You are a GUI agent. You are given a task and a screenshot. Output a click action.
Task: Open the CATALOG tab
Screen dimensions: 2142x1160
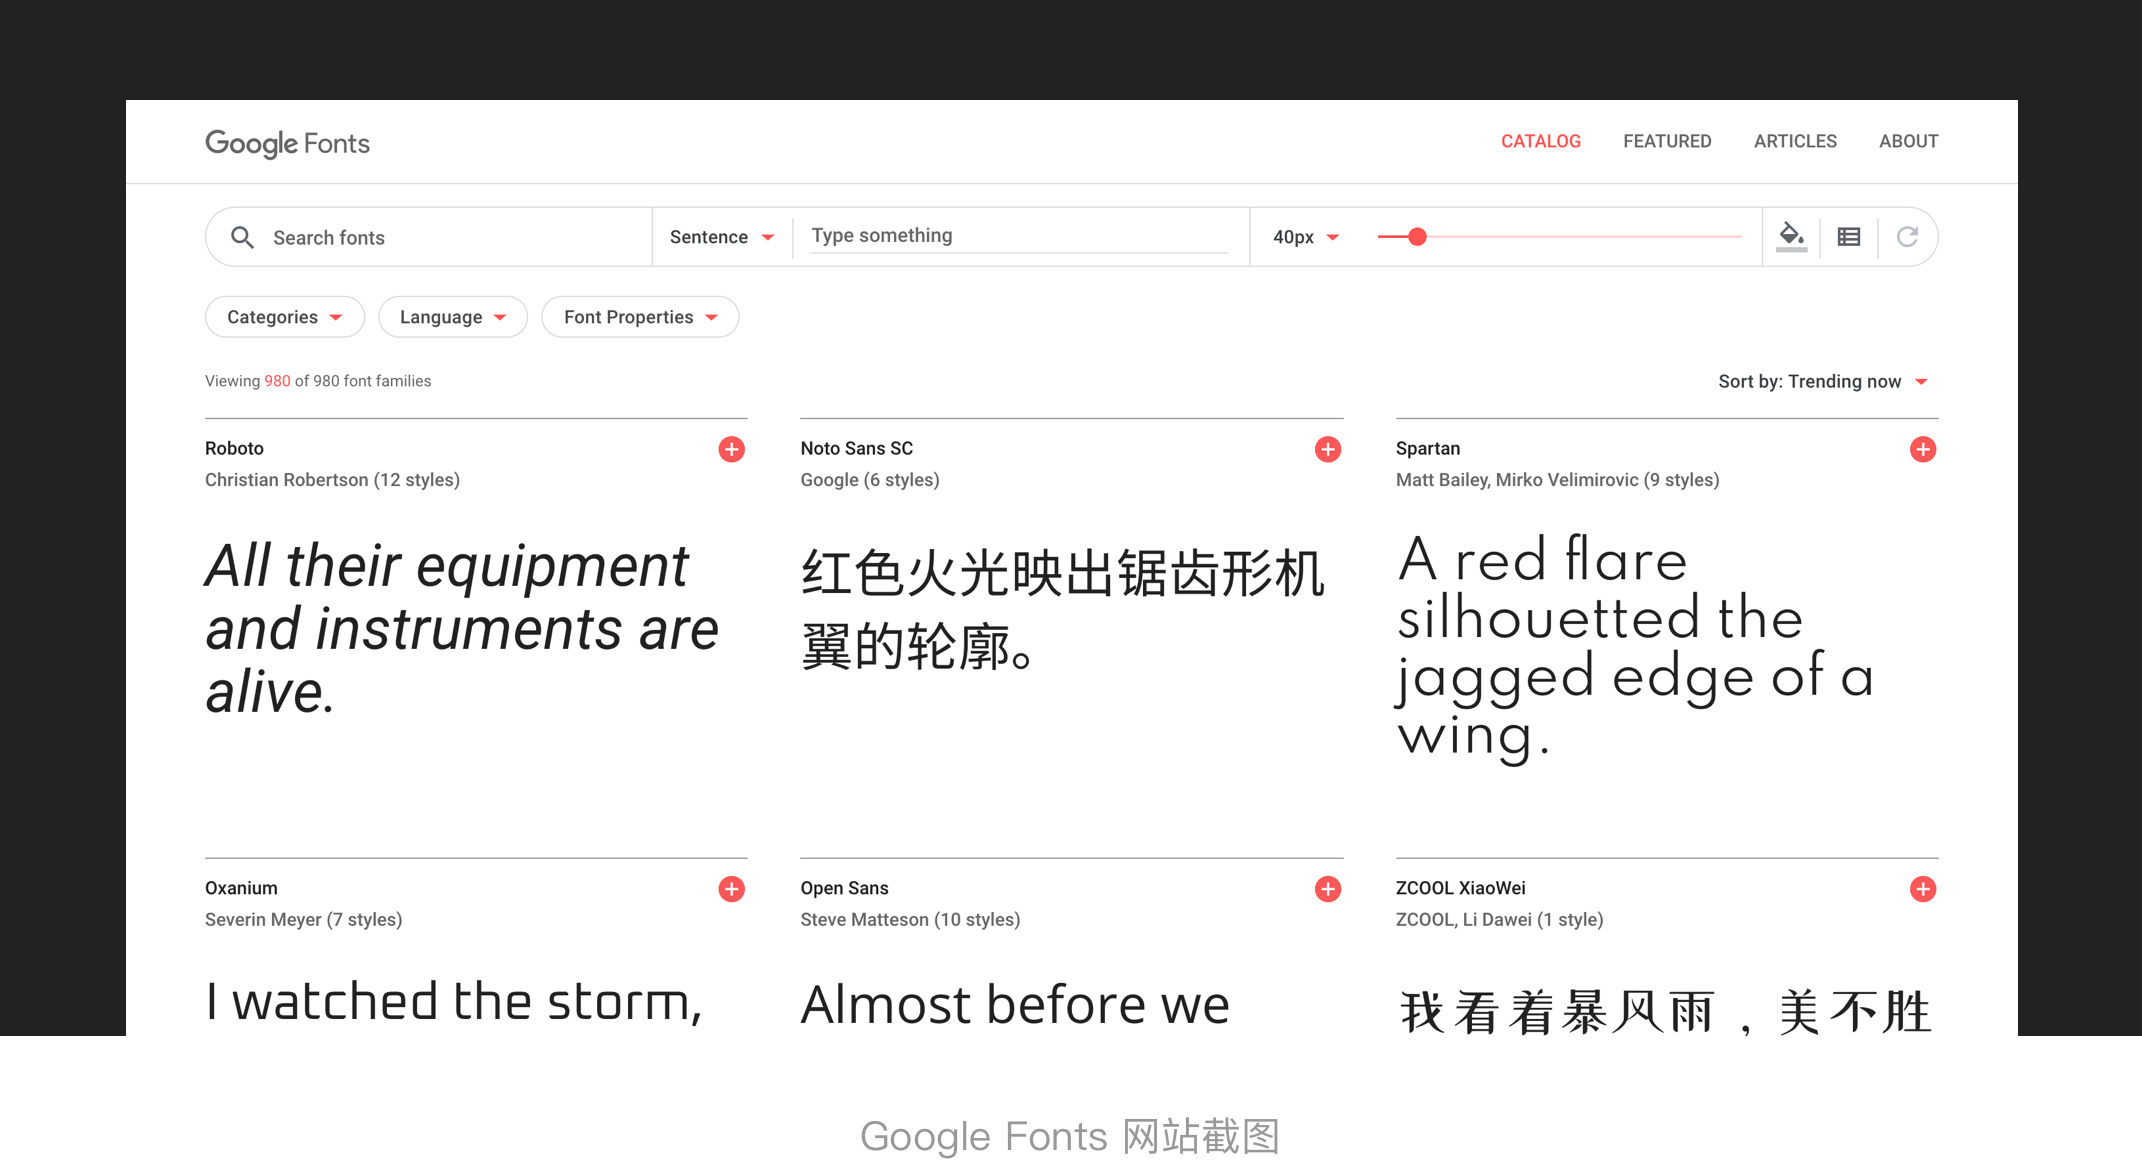point(1541,141)
